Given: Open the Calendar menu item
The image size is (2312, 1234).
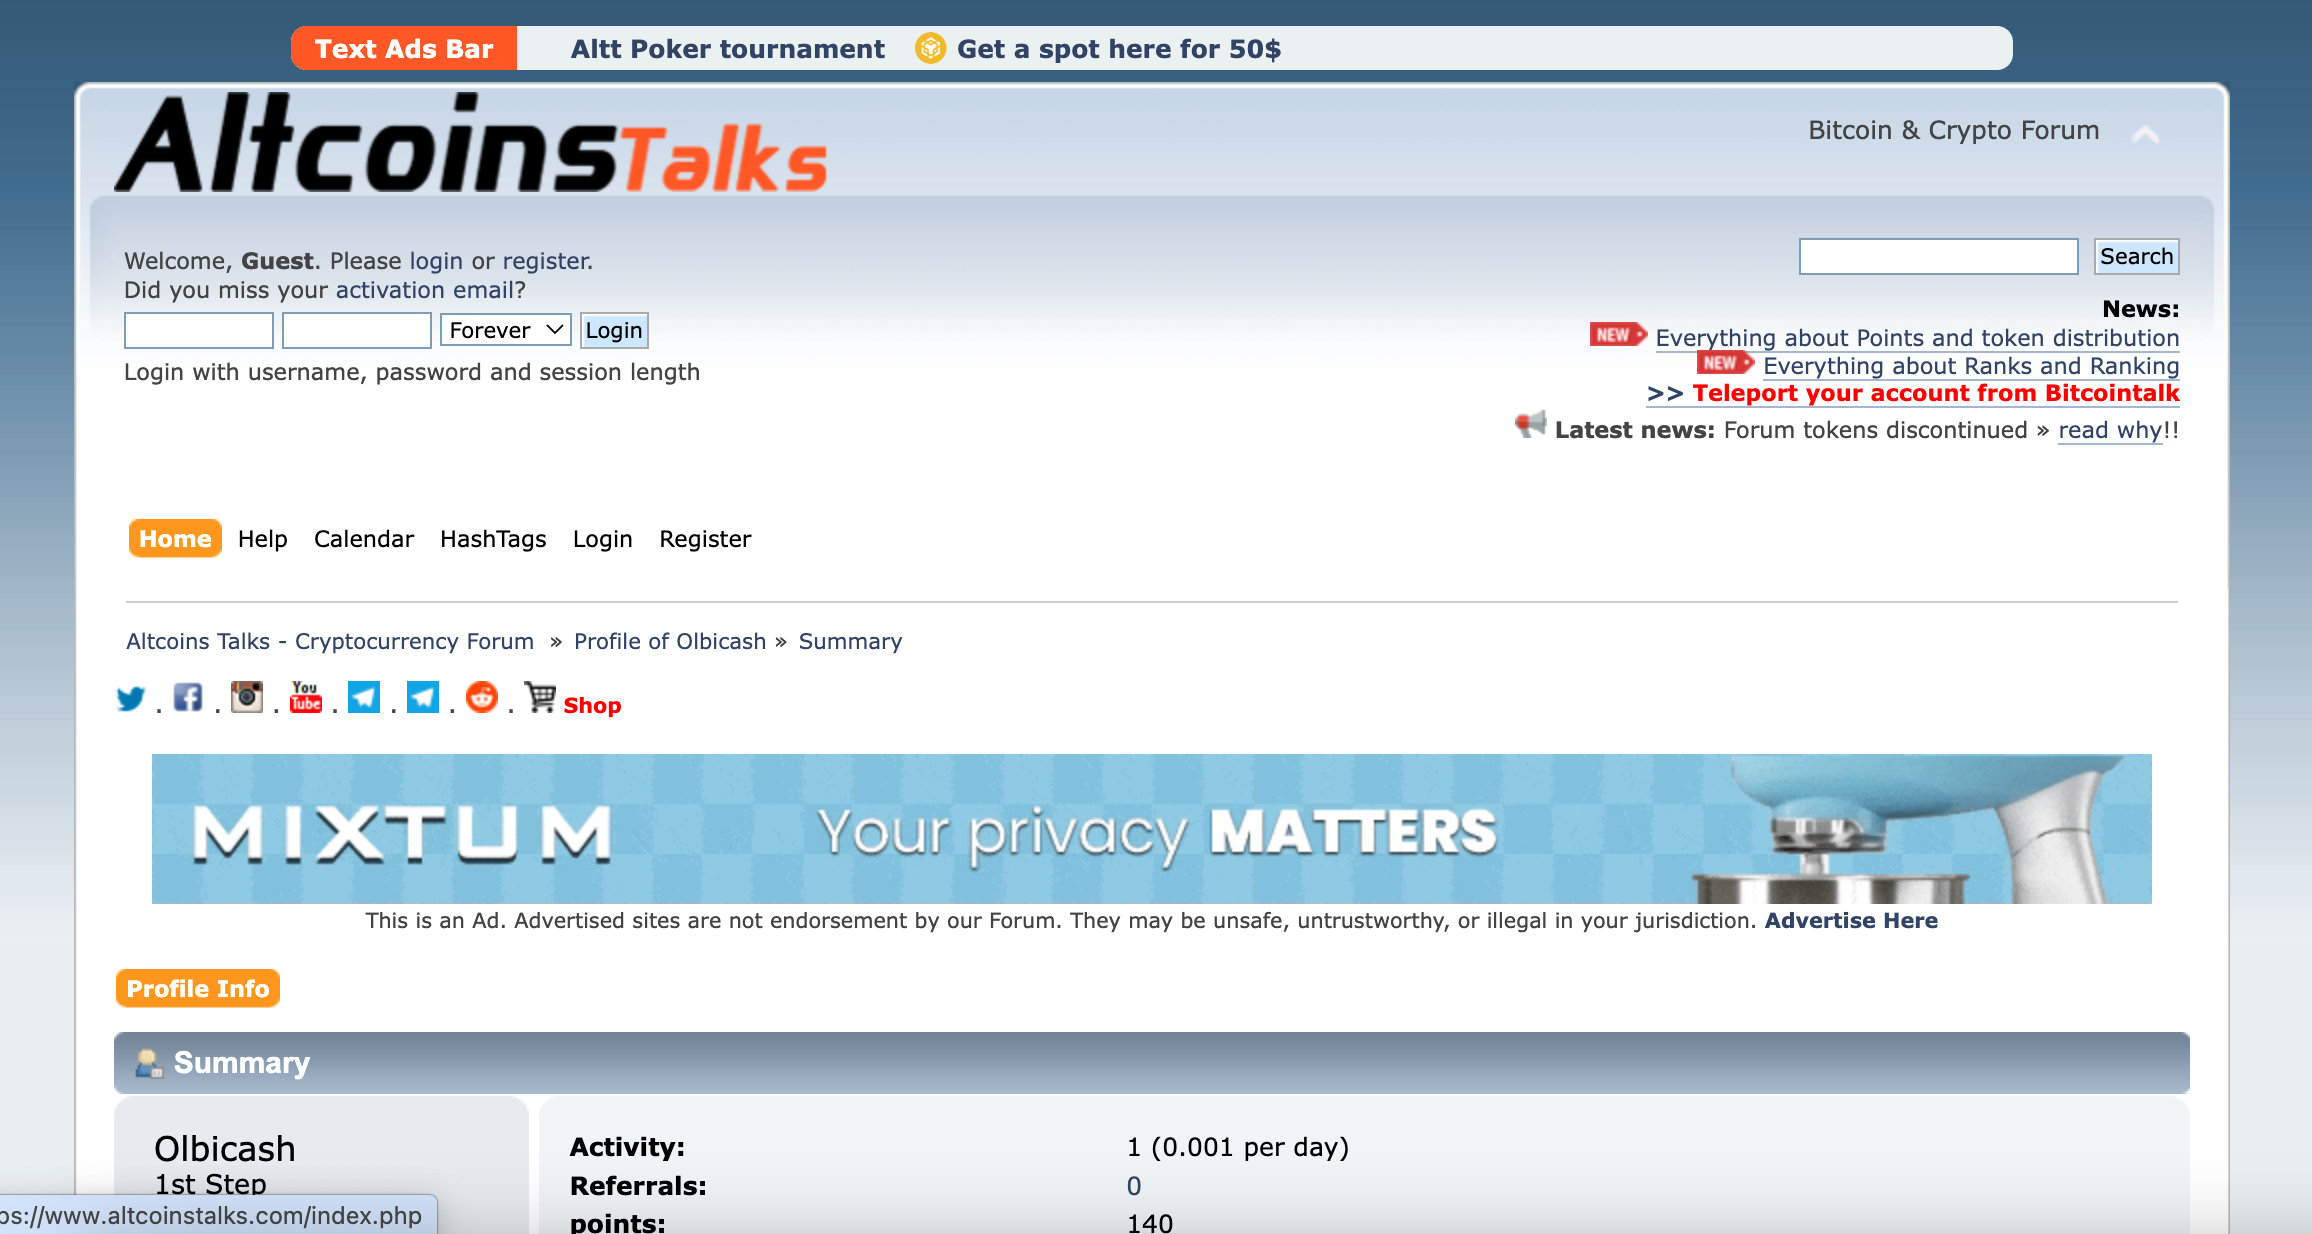Looking at the screenshot, I should (363, 539).
